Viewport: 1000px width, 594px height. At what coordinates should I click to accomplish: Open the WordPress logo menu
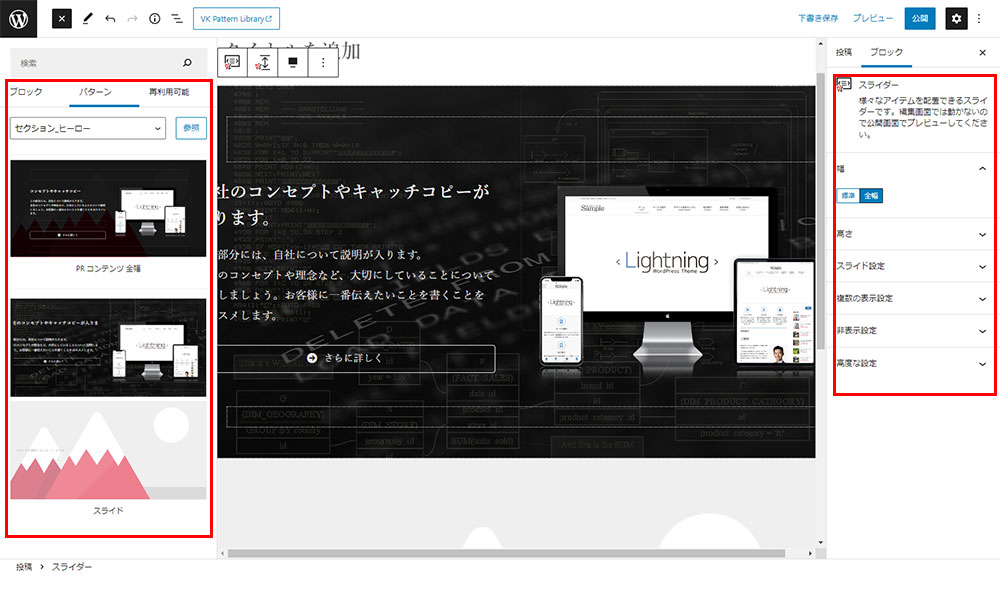pyautogui.click(x=18, y=18)
